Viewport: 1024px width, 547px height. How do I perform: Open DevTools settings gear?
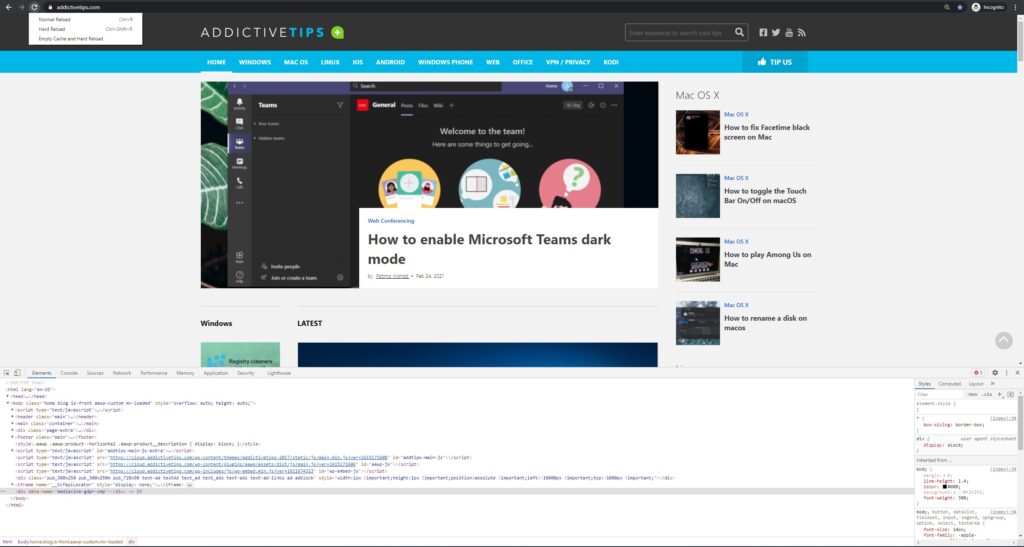[995, 373]
